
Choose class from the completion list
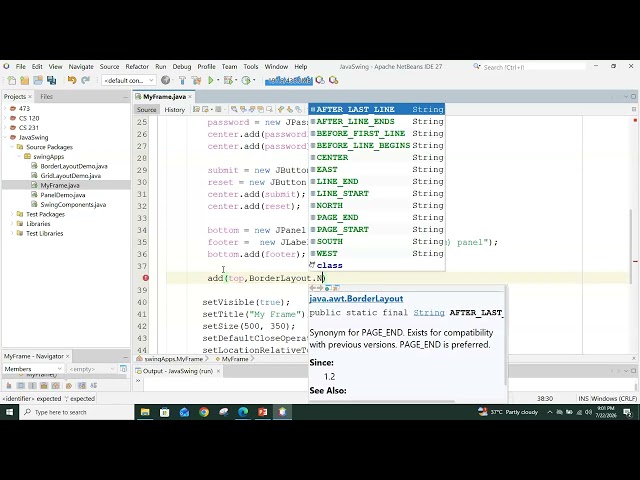377,265
